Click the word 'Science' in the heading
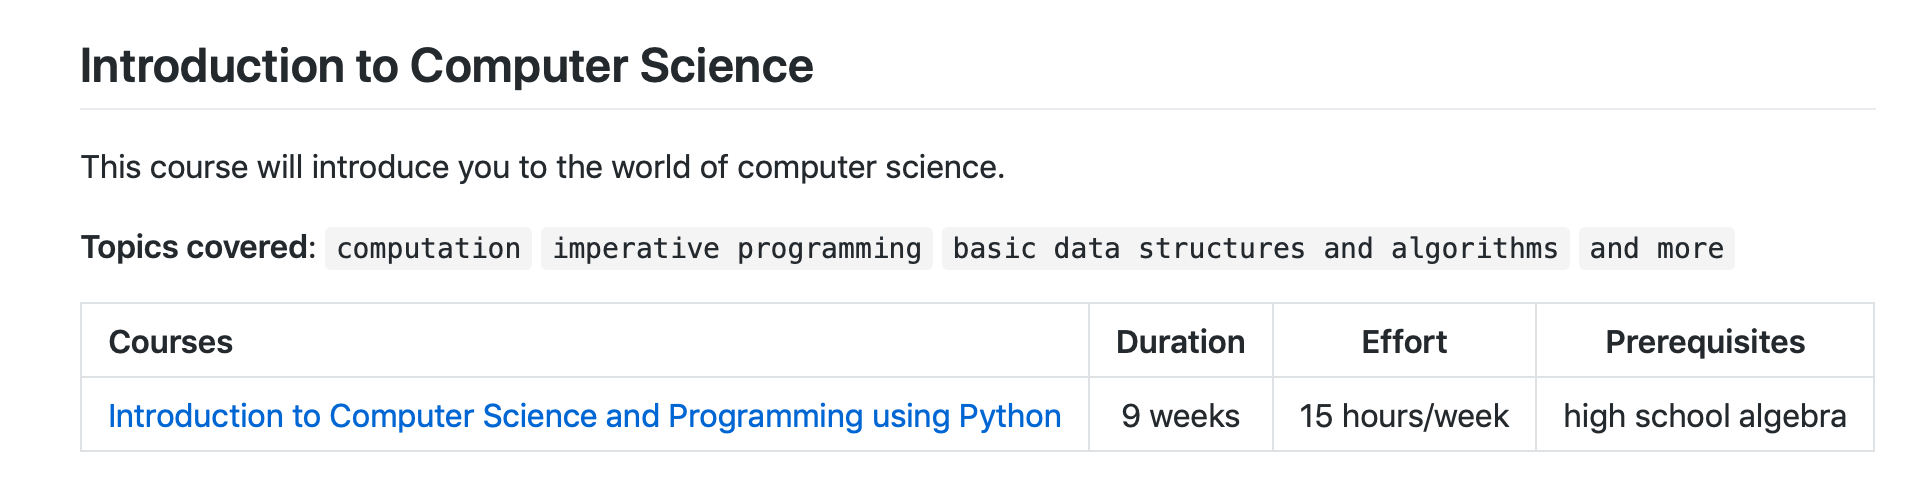 click(727, 66)
